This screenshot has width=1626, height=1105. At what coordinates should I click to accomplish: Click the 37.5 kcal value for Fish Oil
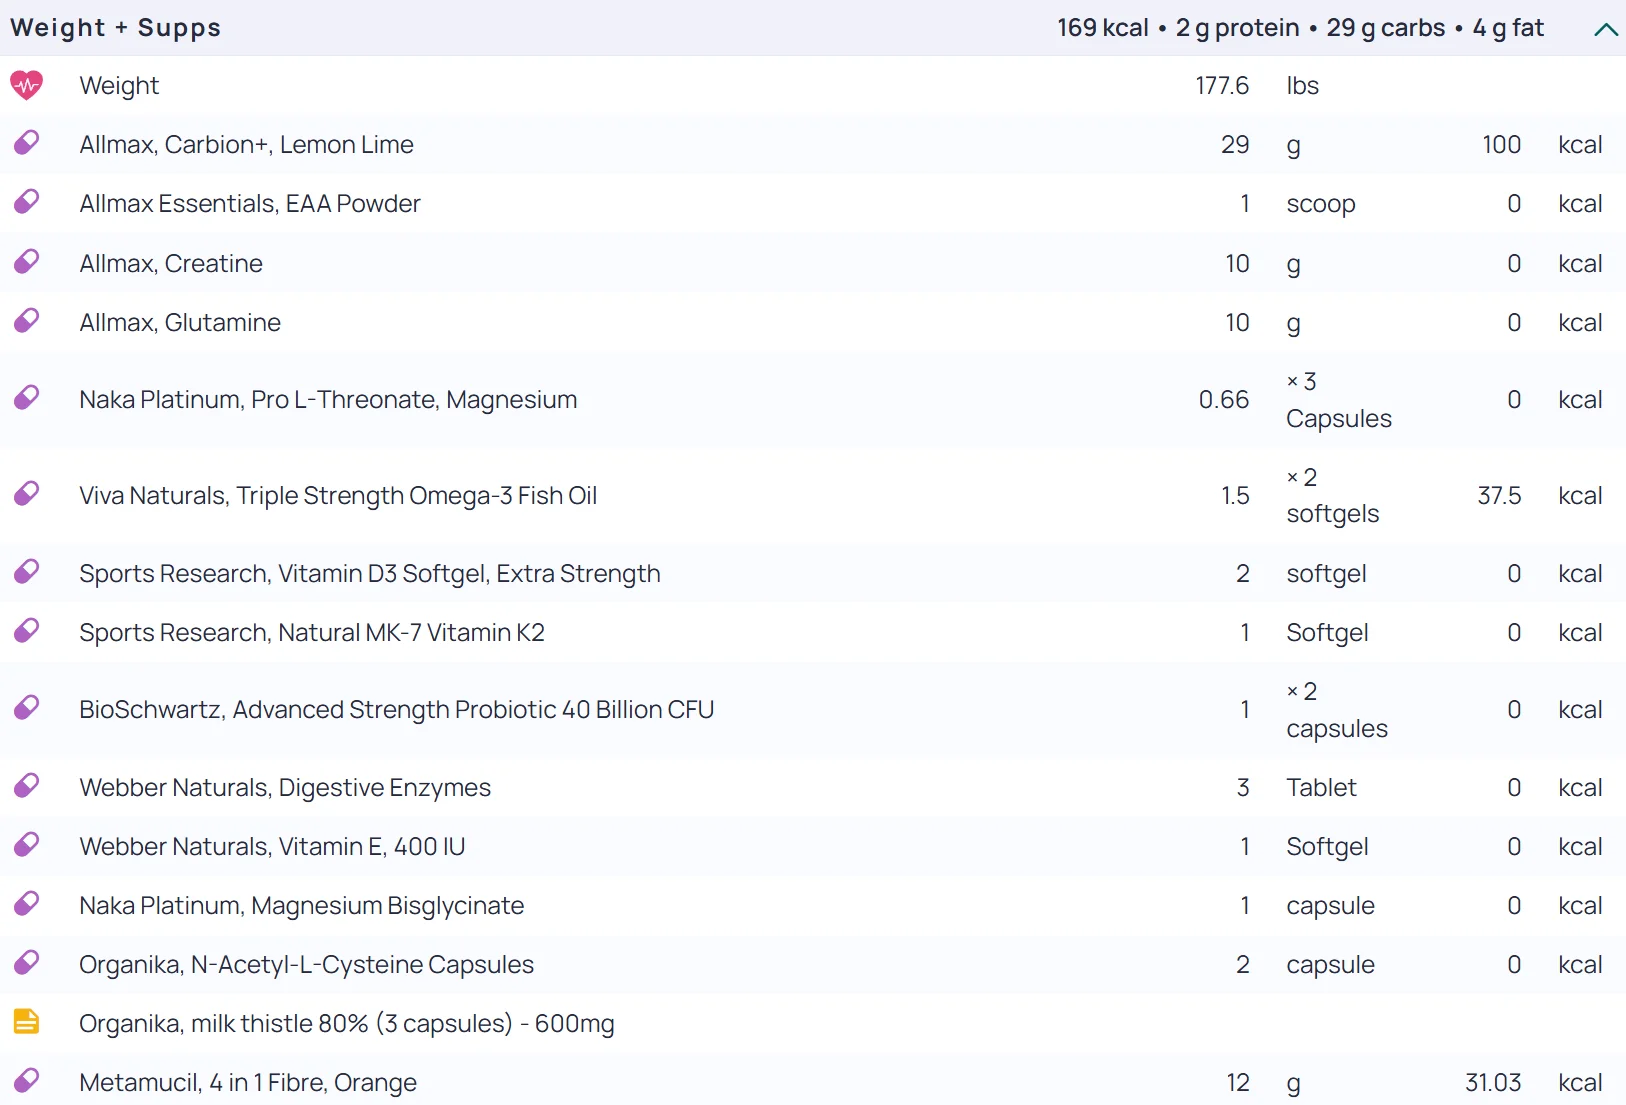tap(1499, 496)
